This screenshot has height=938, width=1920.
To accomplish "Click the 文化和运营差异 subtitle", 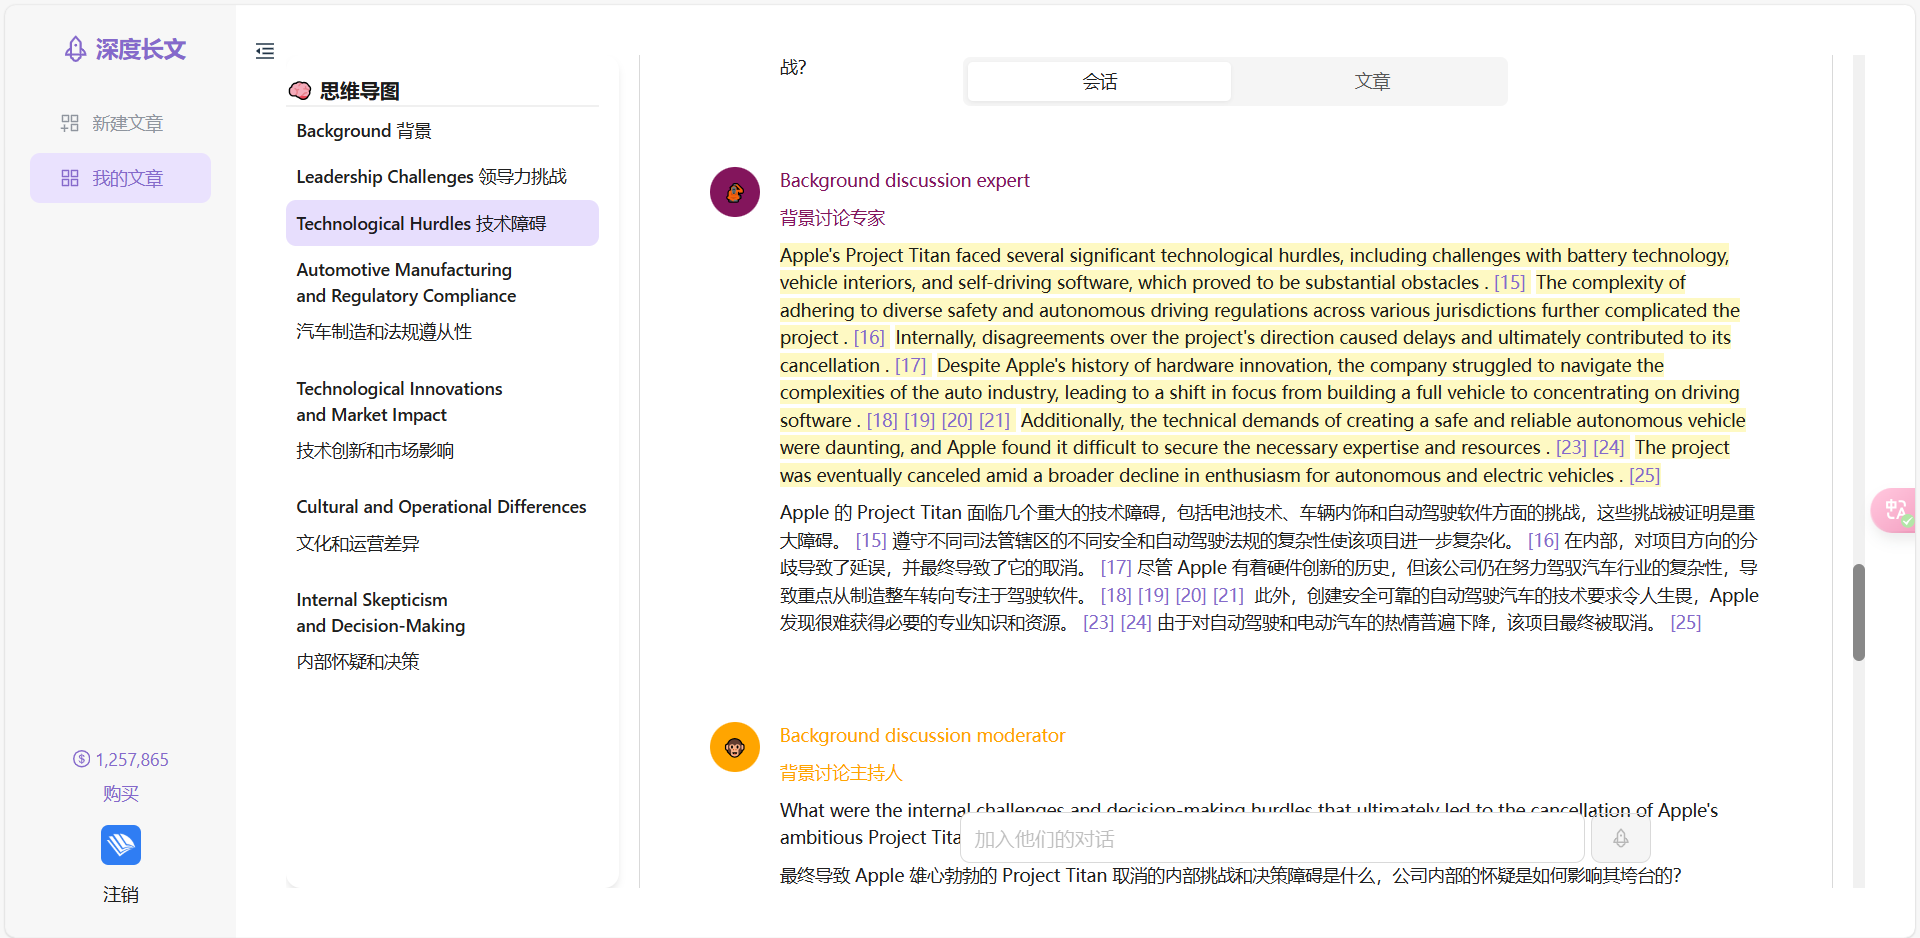I will (x=358, y=544).
